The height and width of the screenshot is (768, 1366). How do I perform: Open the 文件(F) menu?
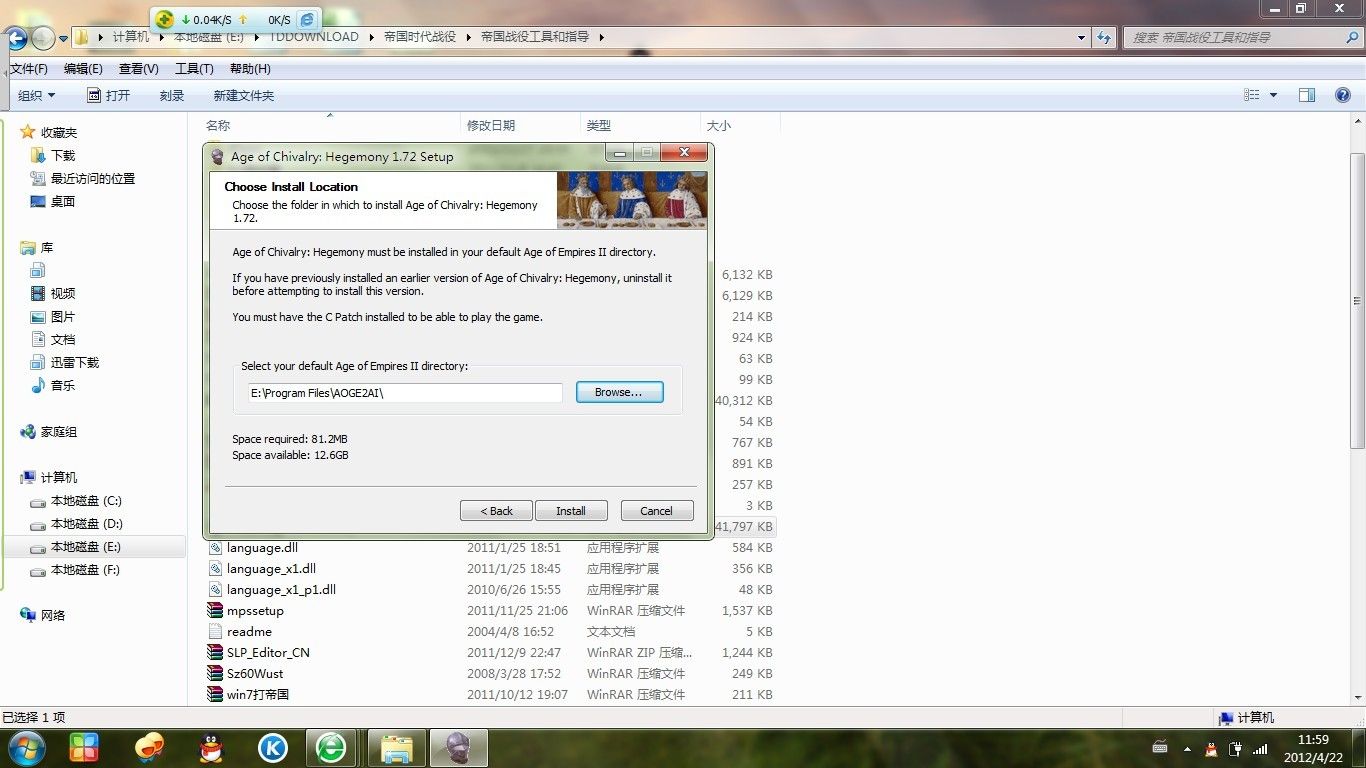click(27, 69)
